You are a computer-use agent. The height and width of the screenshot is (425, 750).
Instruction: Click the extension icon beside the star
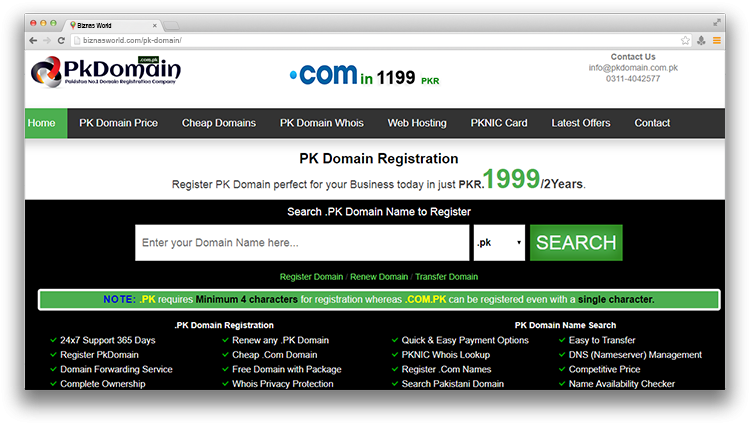coord(701,40)
